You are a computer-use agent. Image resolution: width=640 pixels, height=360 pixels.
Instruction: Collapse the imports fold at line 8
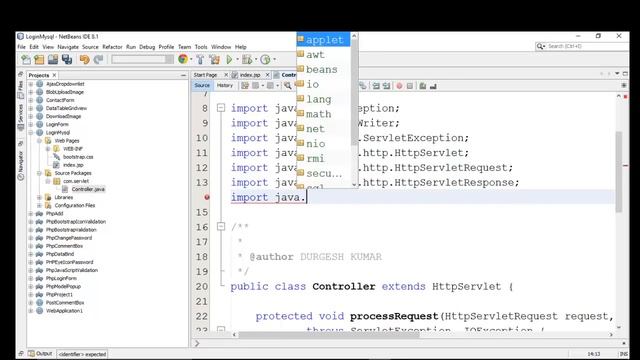click(x=221, y=108)
